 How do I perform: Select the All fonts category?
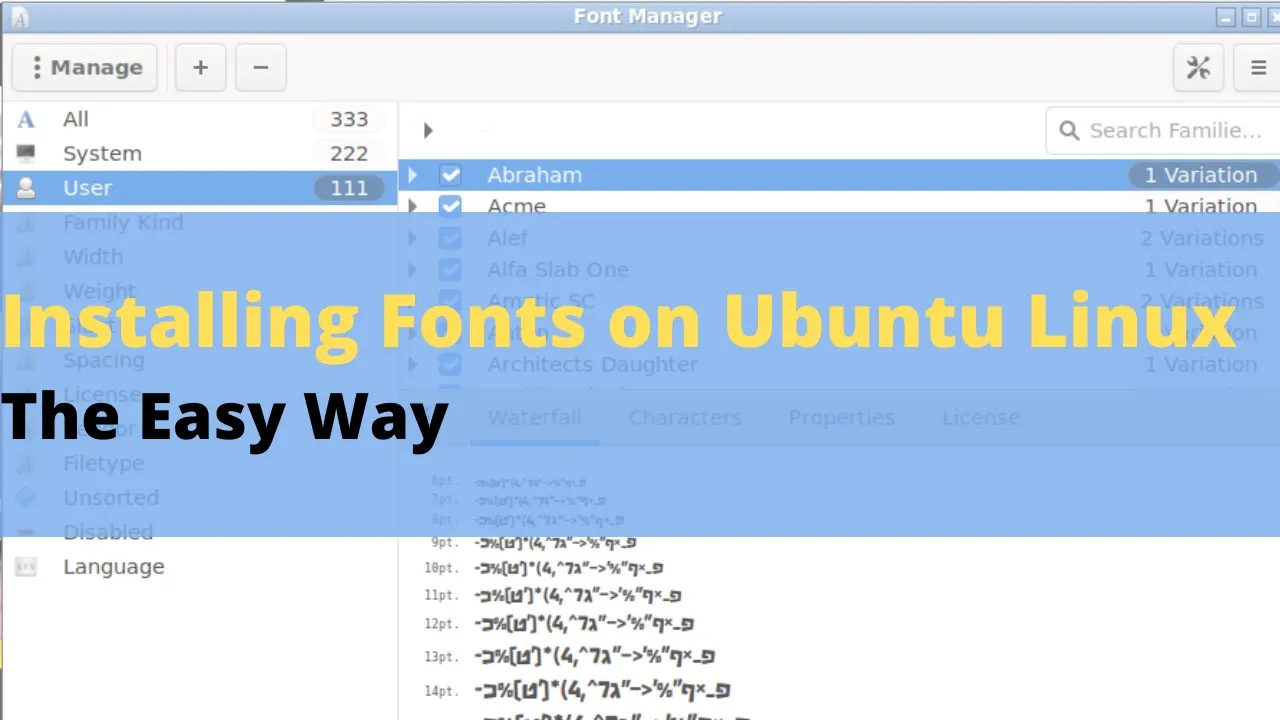click(200, 119)
